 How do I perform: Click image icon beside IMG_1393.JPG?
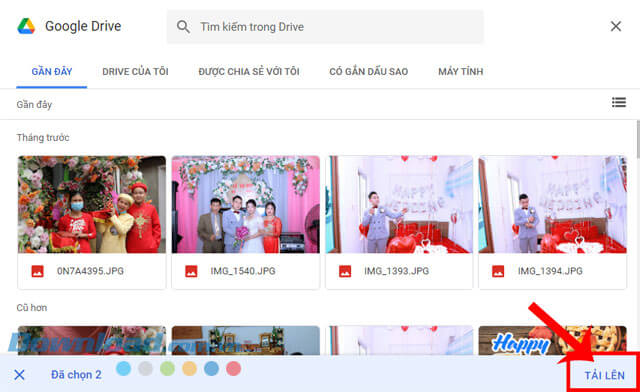coord(345,271)
